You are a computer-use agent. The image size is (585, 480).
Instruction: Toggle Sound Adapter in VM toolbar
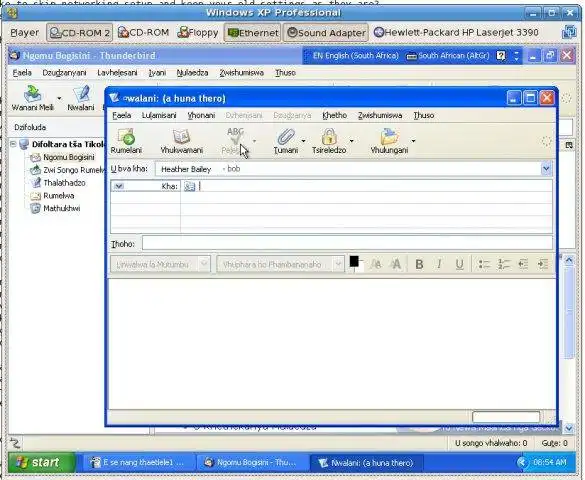tap(326, 33)
